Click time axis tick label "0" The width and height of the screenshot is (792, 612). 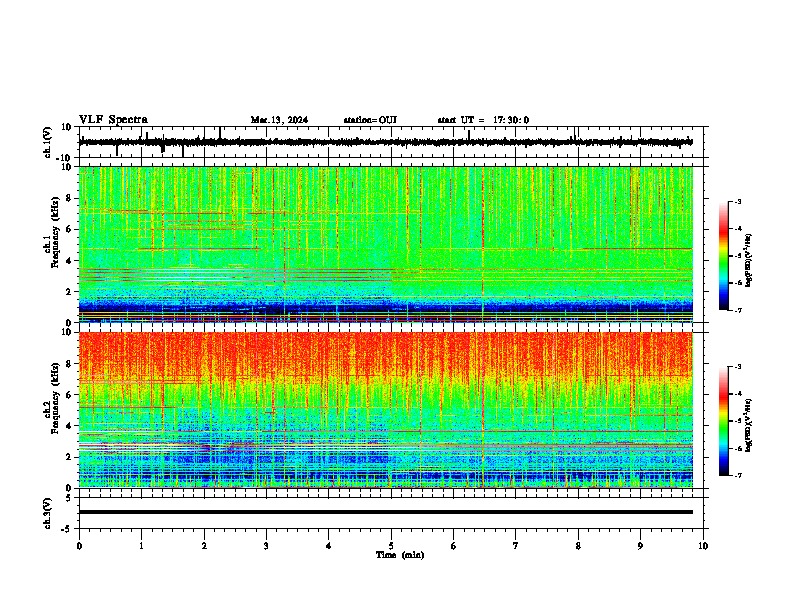79,546
